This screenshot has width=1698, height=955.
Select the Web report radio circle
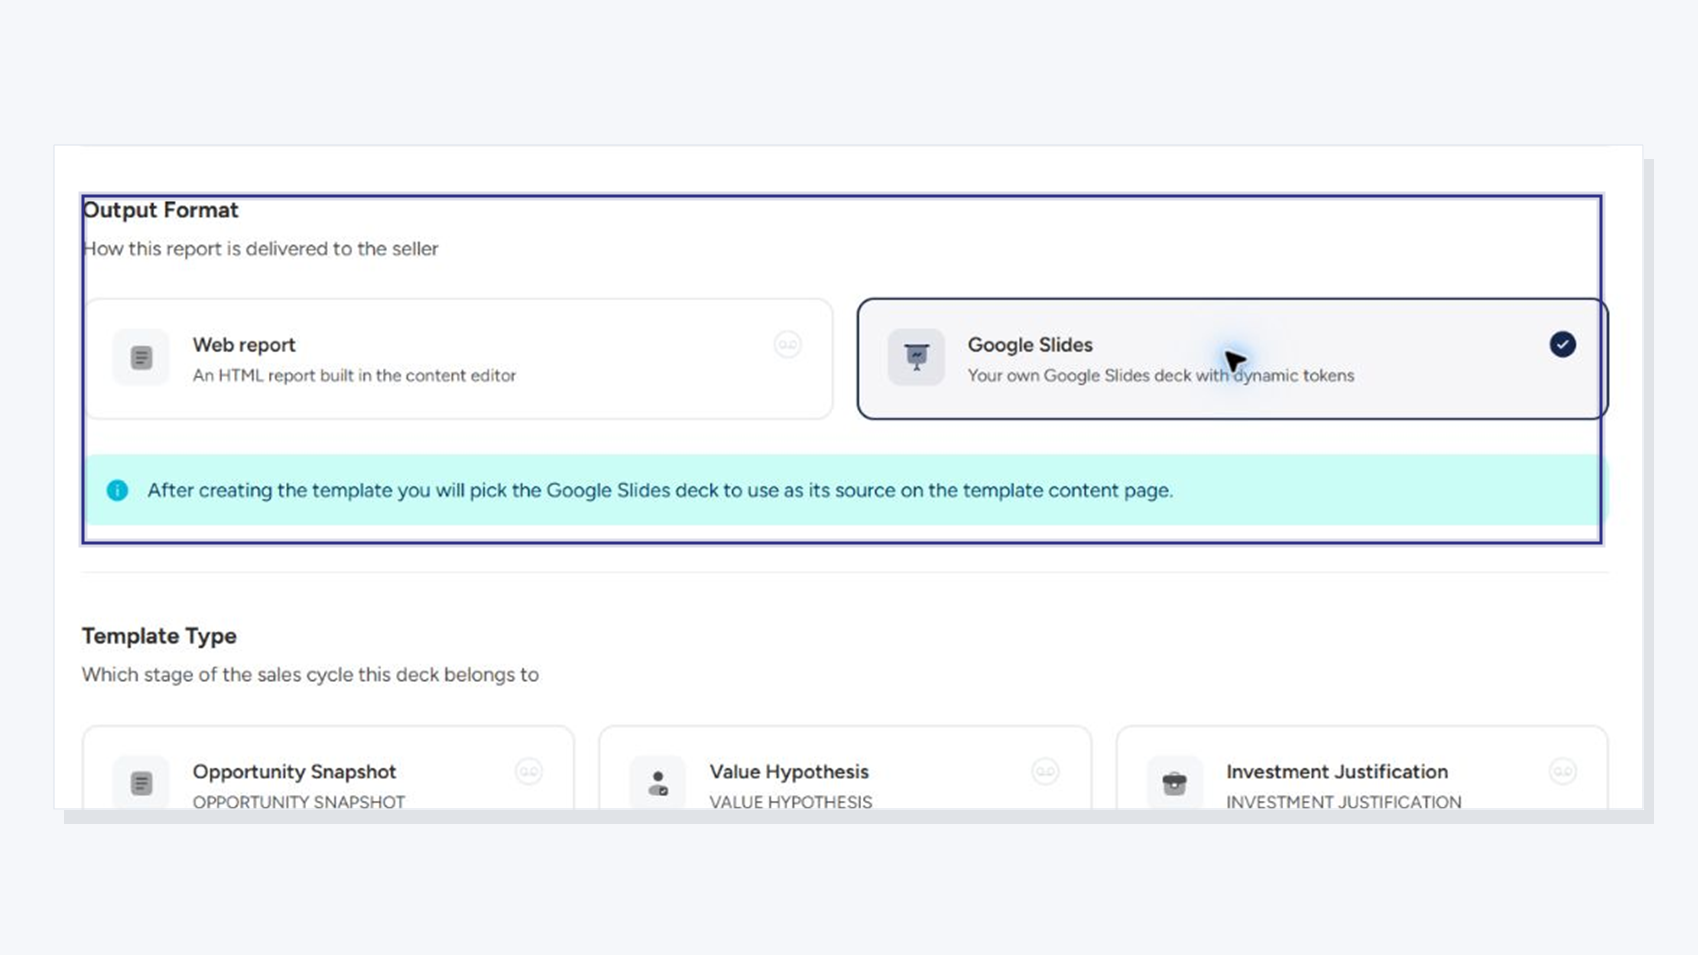tap(788, 345)
